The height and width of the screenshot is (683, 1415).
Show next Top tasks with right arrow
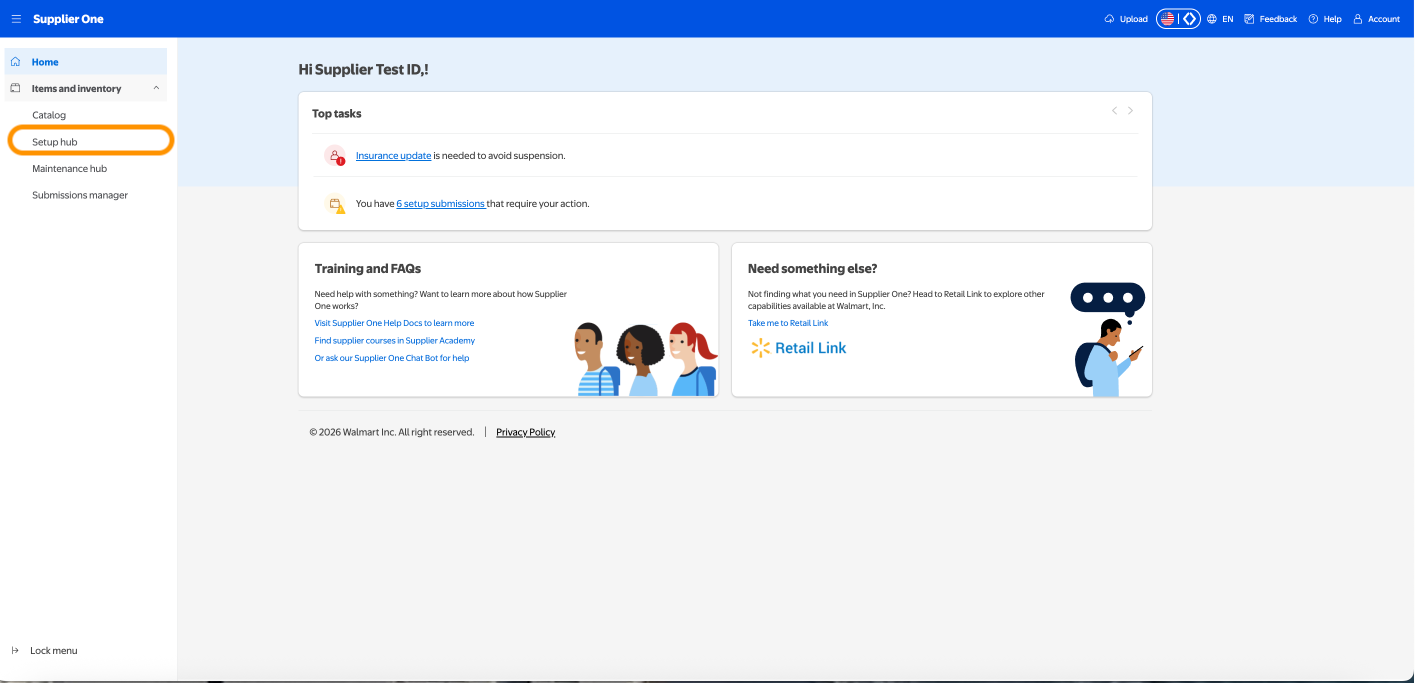click(1131, 111)
